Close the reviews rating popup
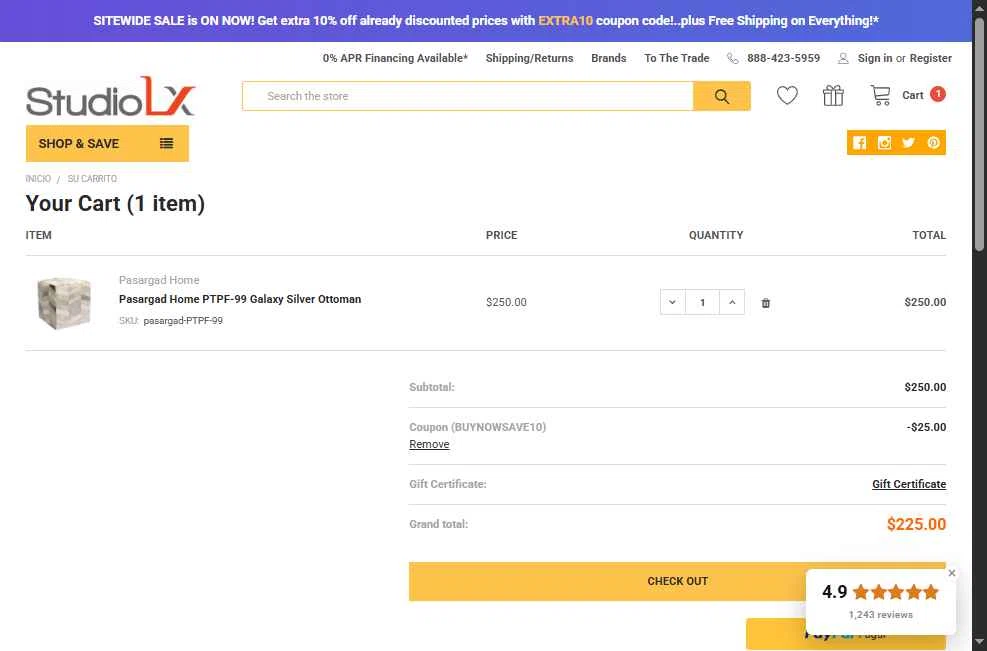987x651 pixels. (x=952, y=573)
